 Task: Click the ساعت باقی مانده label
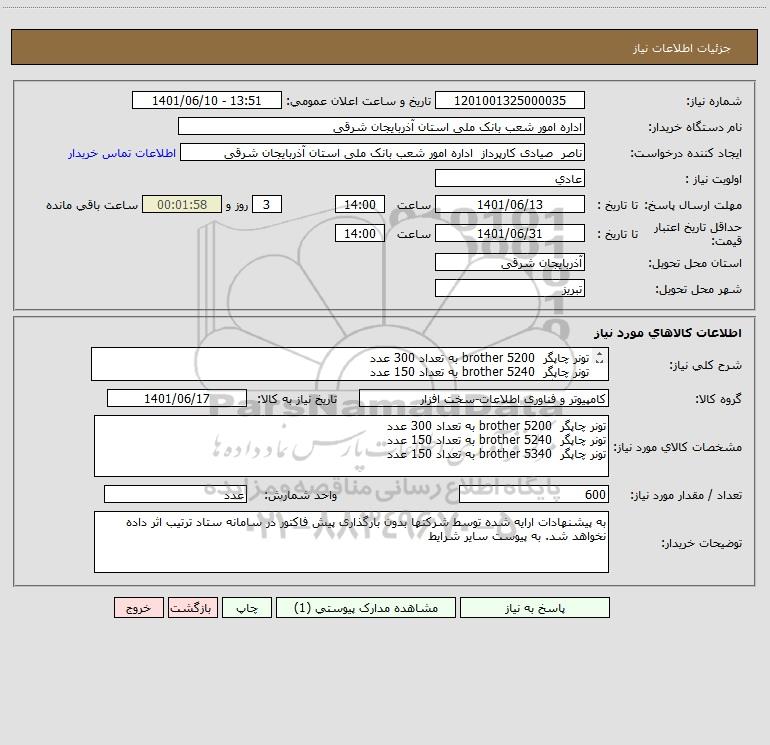pyautogui.click(x=92, y=205)
